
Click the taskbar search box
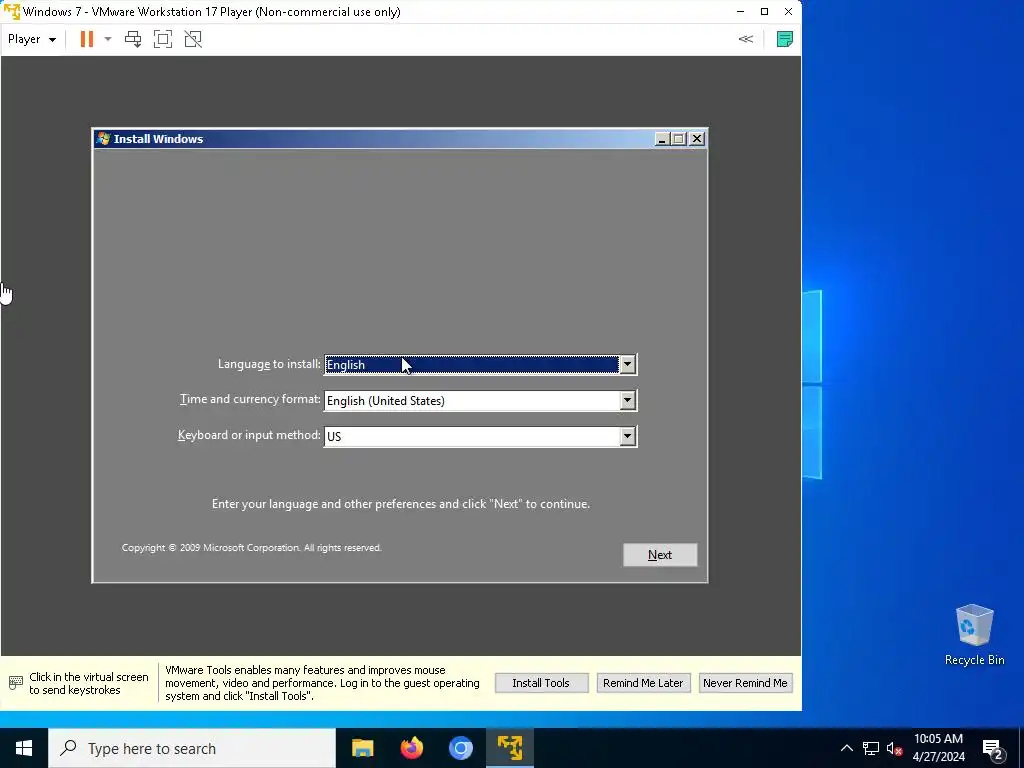192,748
